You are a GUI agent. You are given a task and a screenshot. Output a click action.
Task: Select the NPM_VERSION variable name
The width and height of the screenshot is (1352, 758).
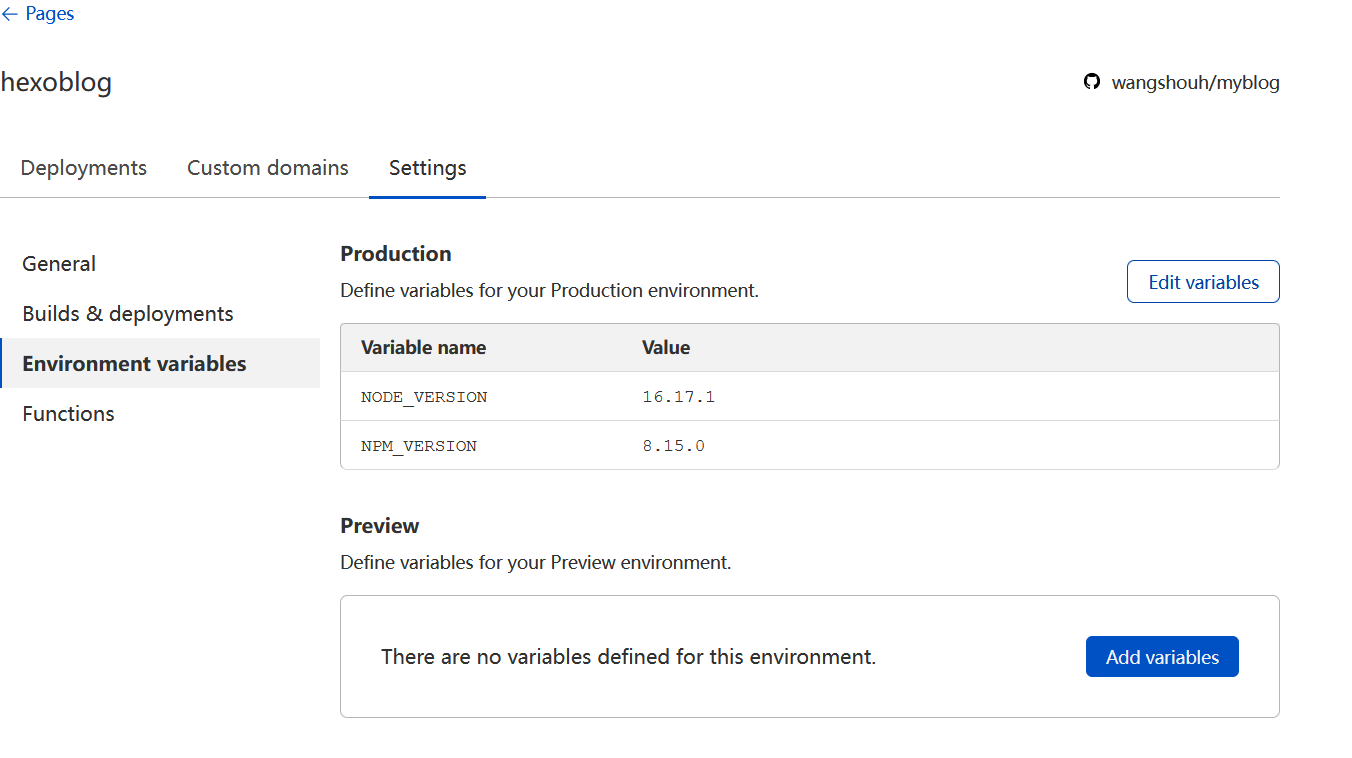(x=419, y=445)
